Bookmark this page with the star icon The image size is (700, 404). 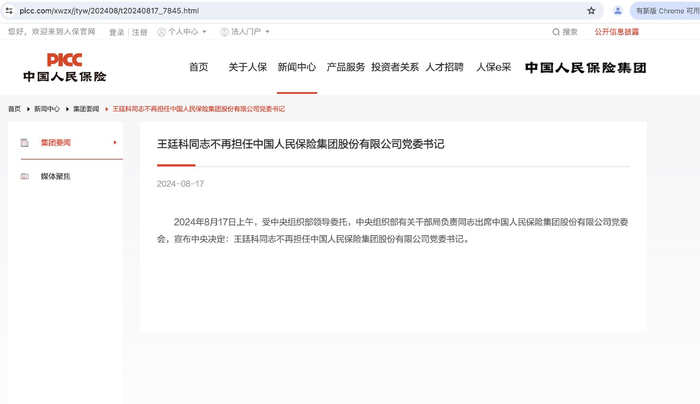coord(591,11)
